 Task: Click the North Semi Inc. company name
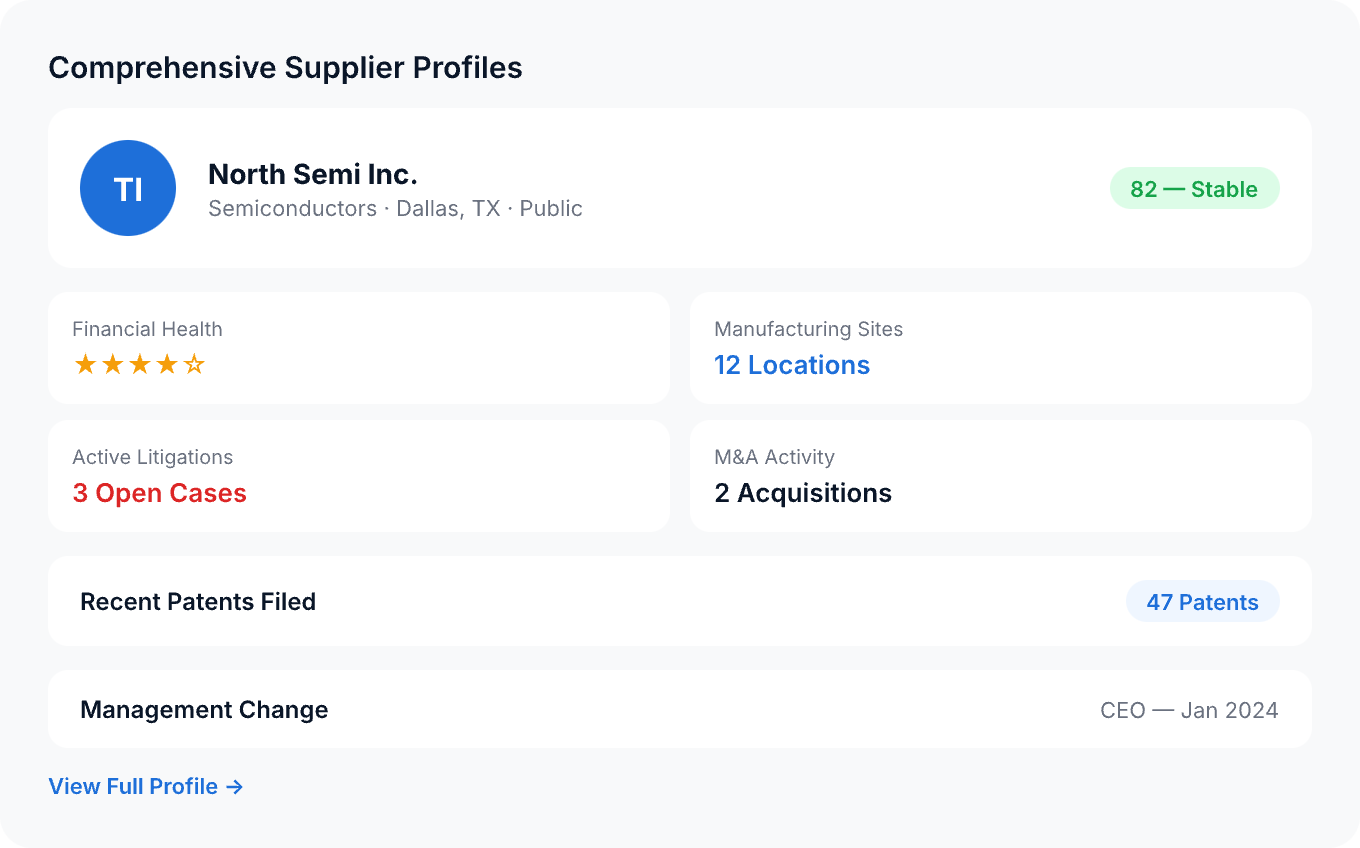click(313, 174)
